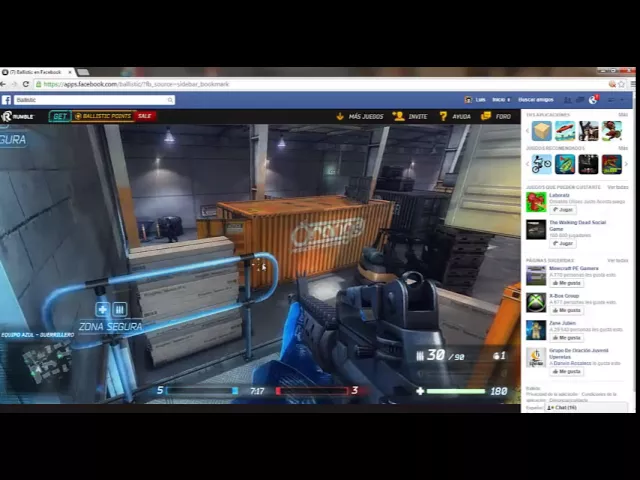
Task: Click Más next to Tus Aplicaciones
Action: click(x=623, y=115)
